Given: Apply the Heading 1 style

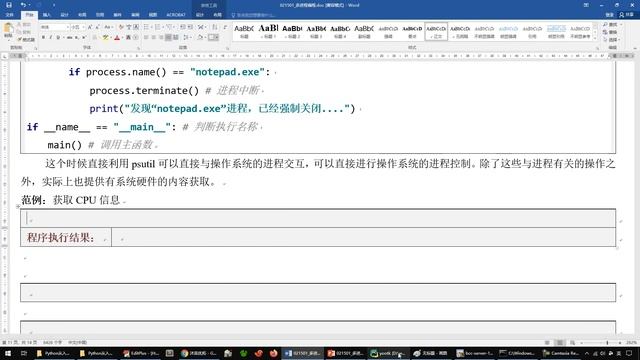Looking at the screenshot, I should click(268, 31).
